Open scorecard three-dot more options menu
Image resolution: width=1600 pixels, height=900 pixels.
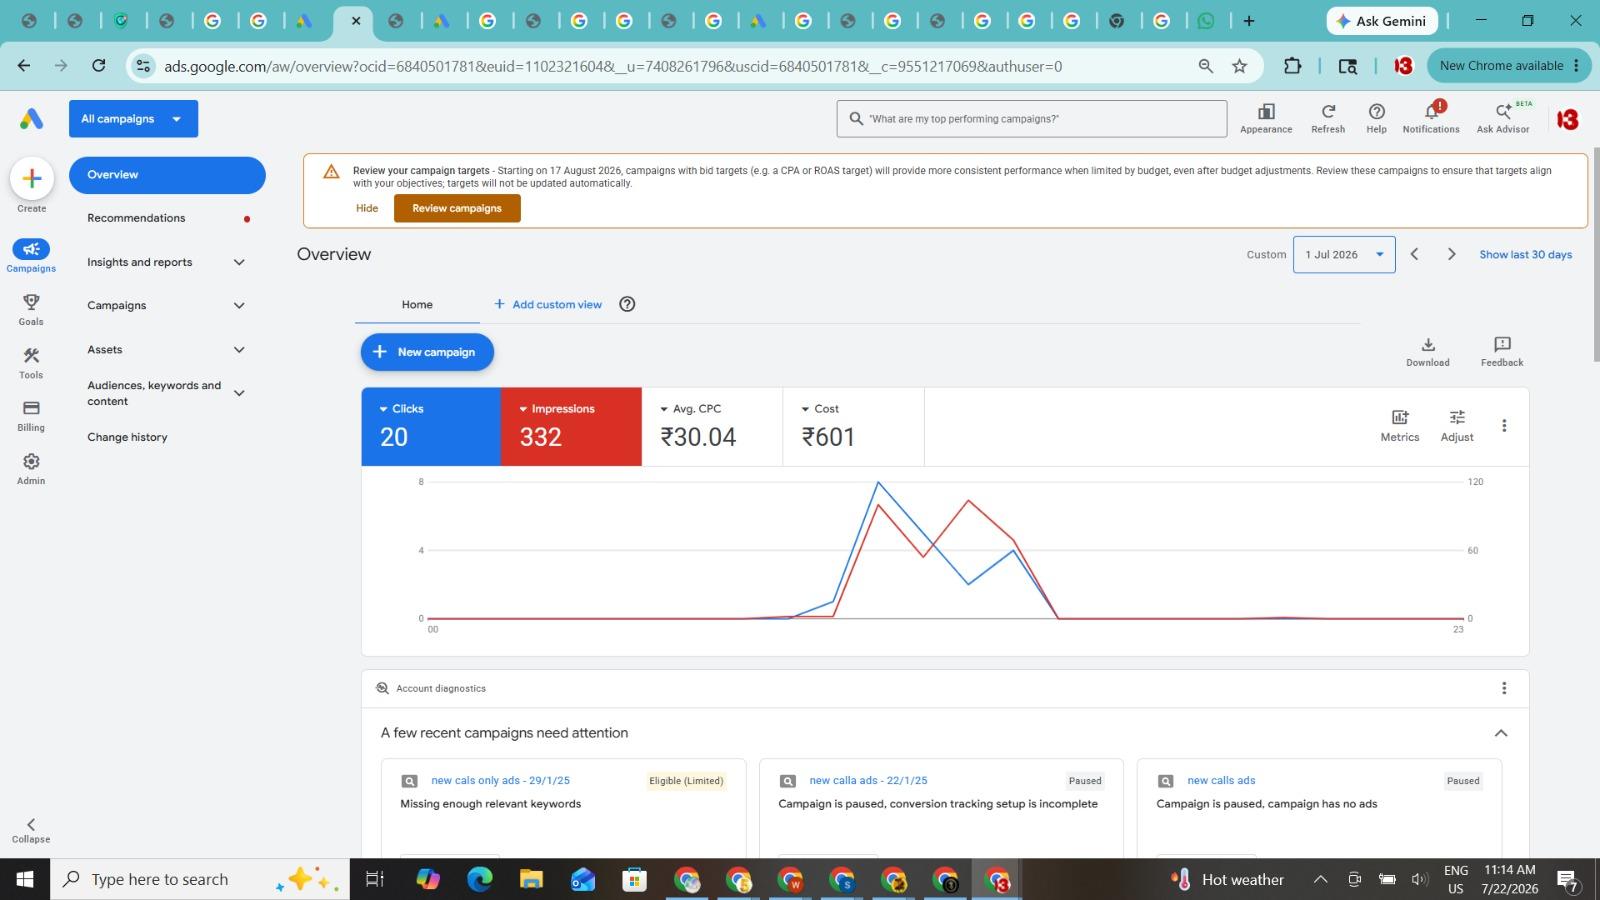tap(1504, 426)
